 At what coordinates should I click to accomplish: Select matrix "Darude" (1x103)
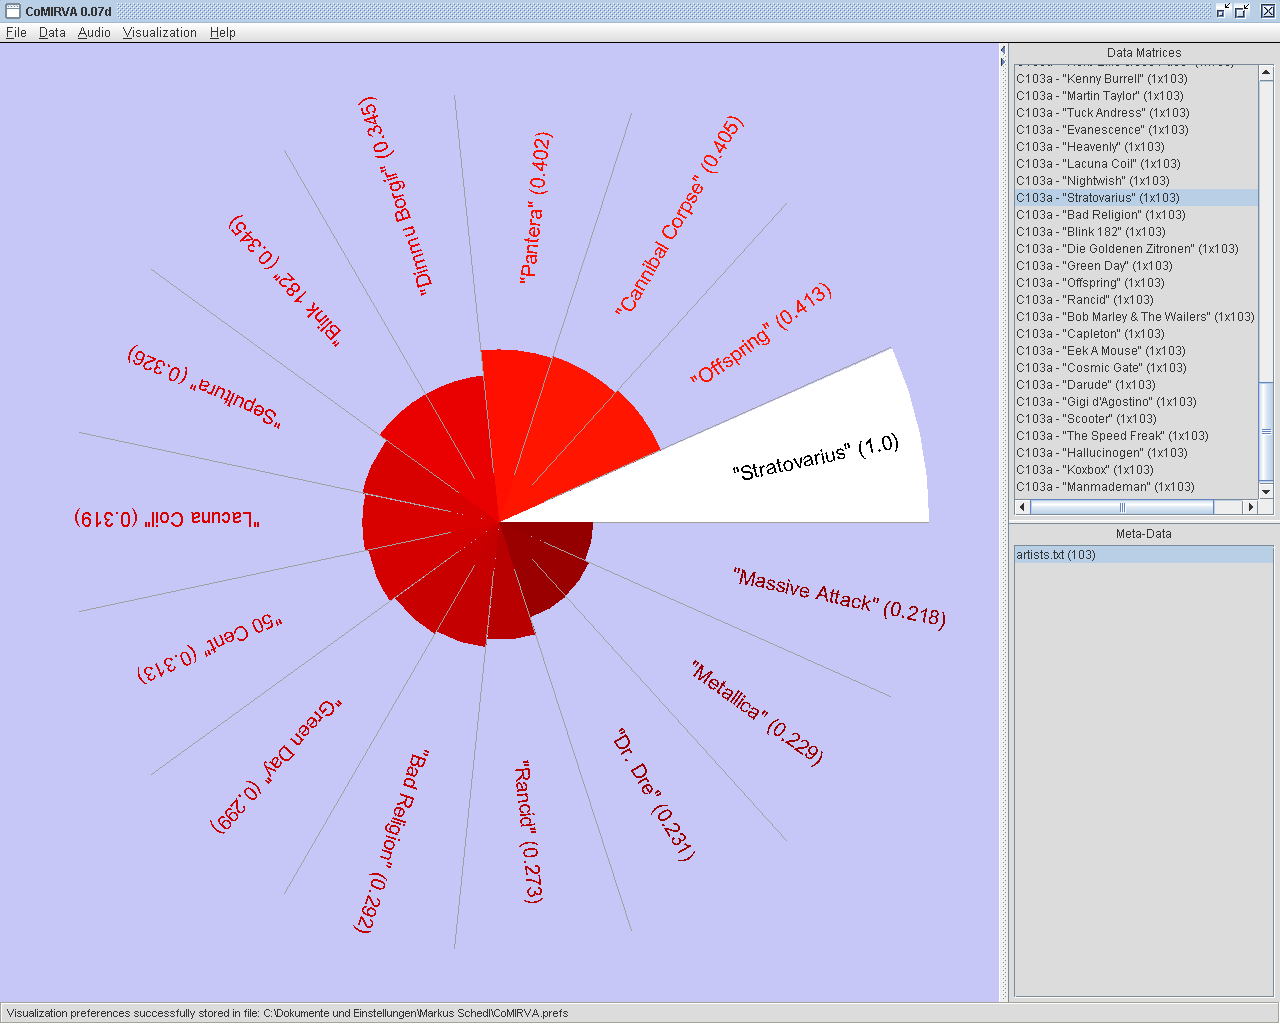(1136, 385)
